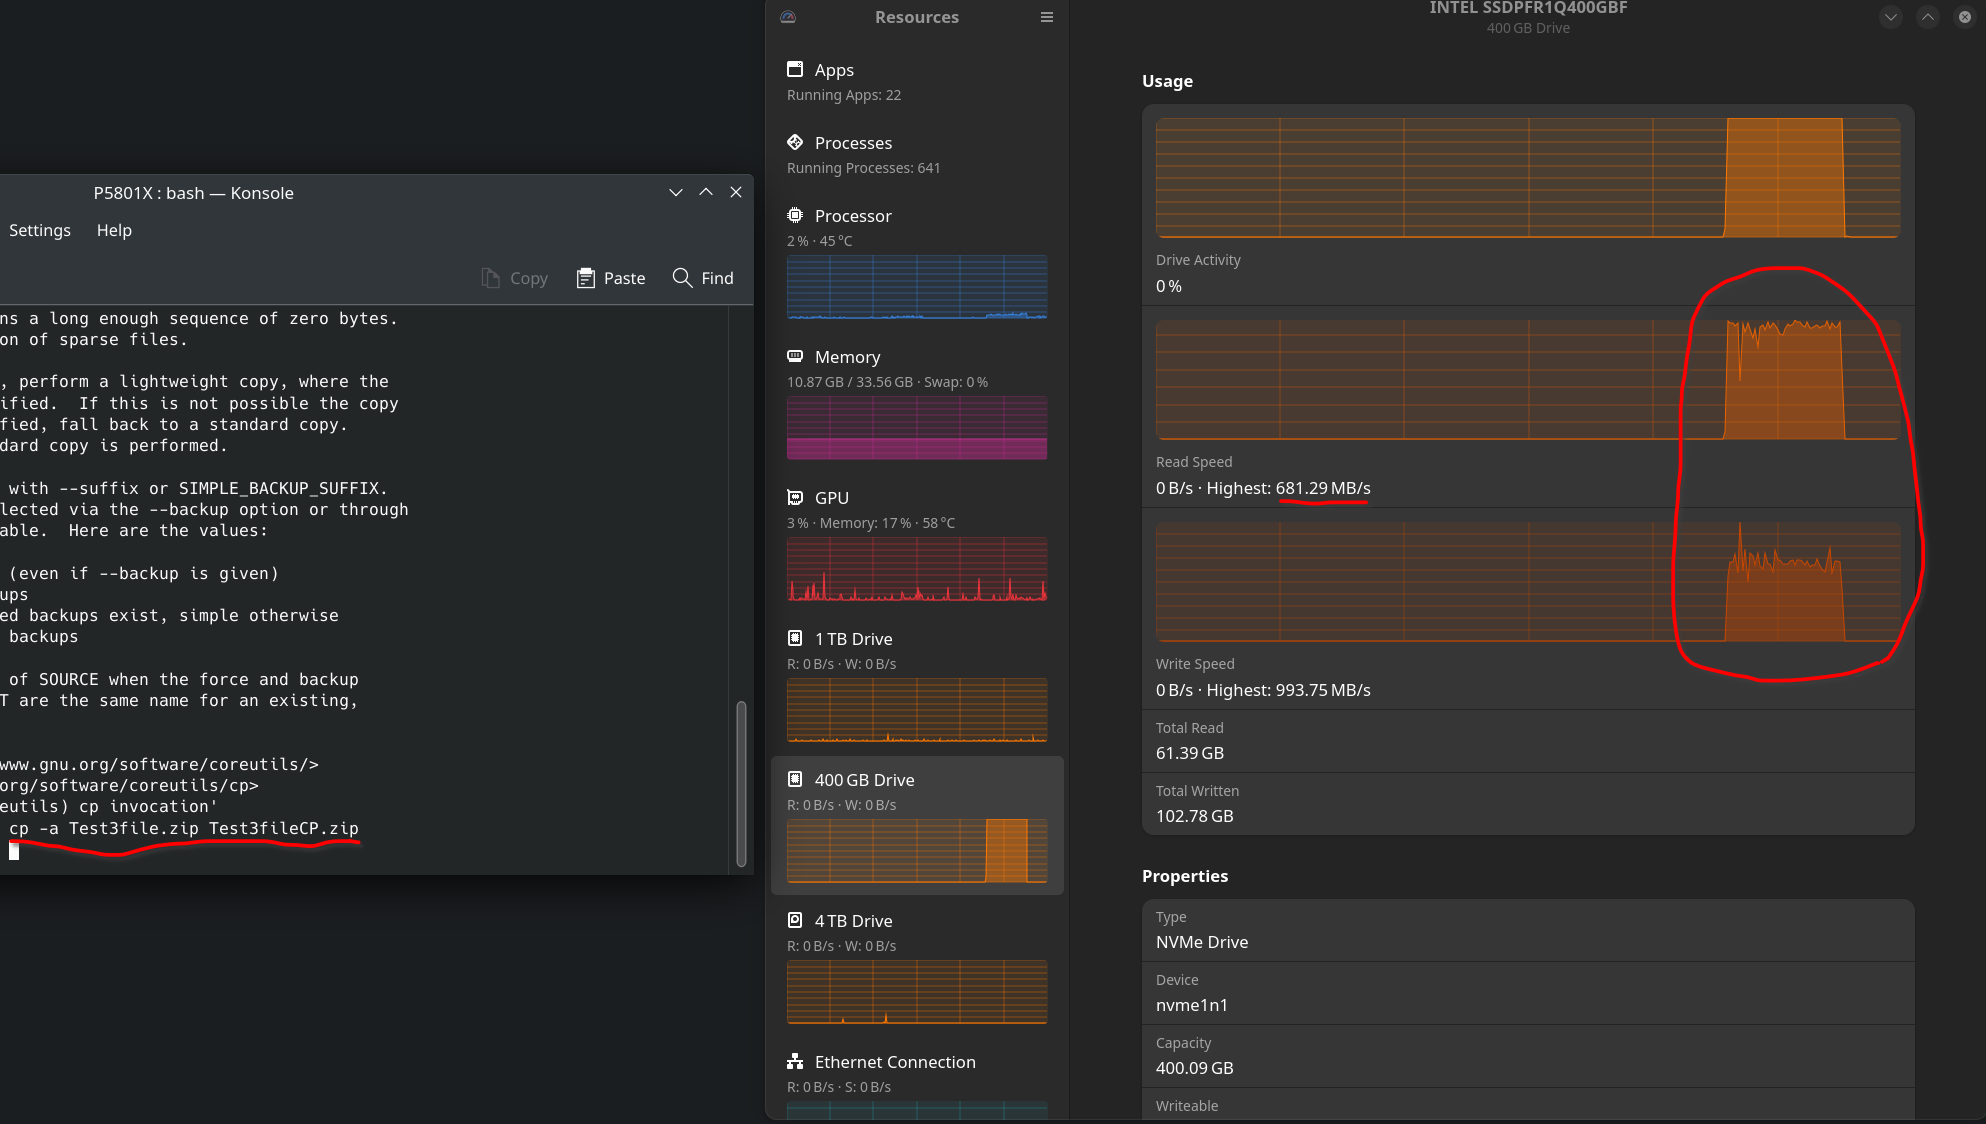Click the Konsole Copy toolbar button

pos(515,278)
